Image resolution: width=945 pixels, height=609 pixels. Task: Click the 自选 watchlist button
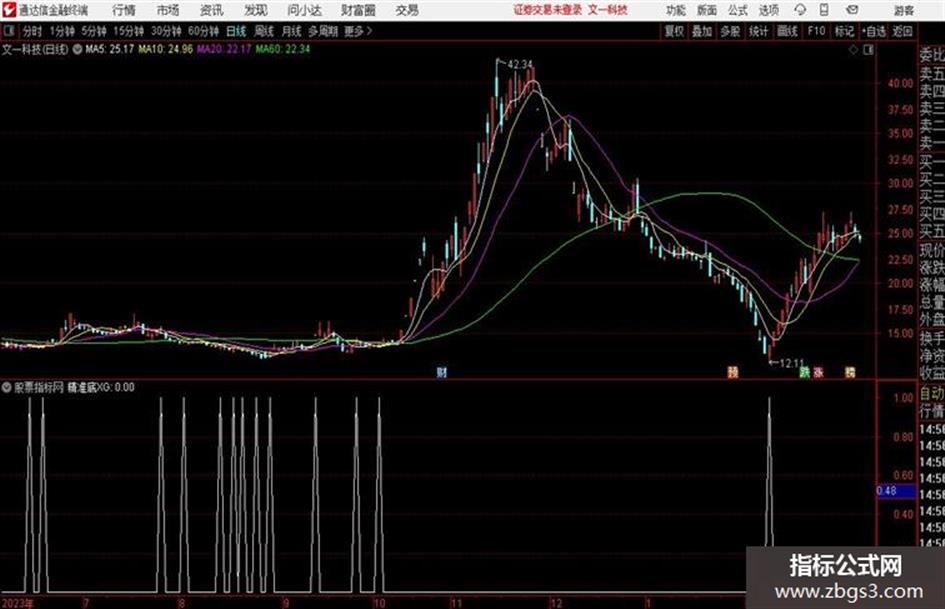[874, 31]
